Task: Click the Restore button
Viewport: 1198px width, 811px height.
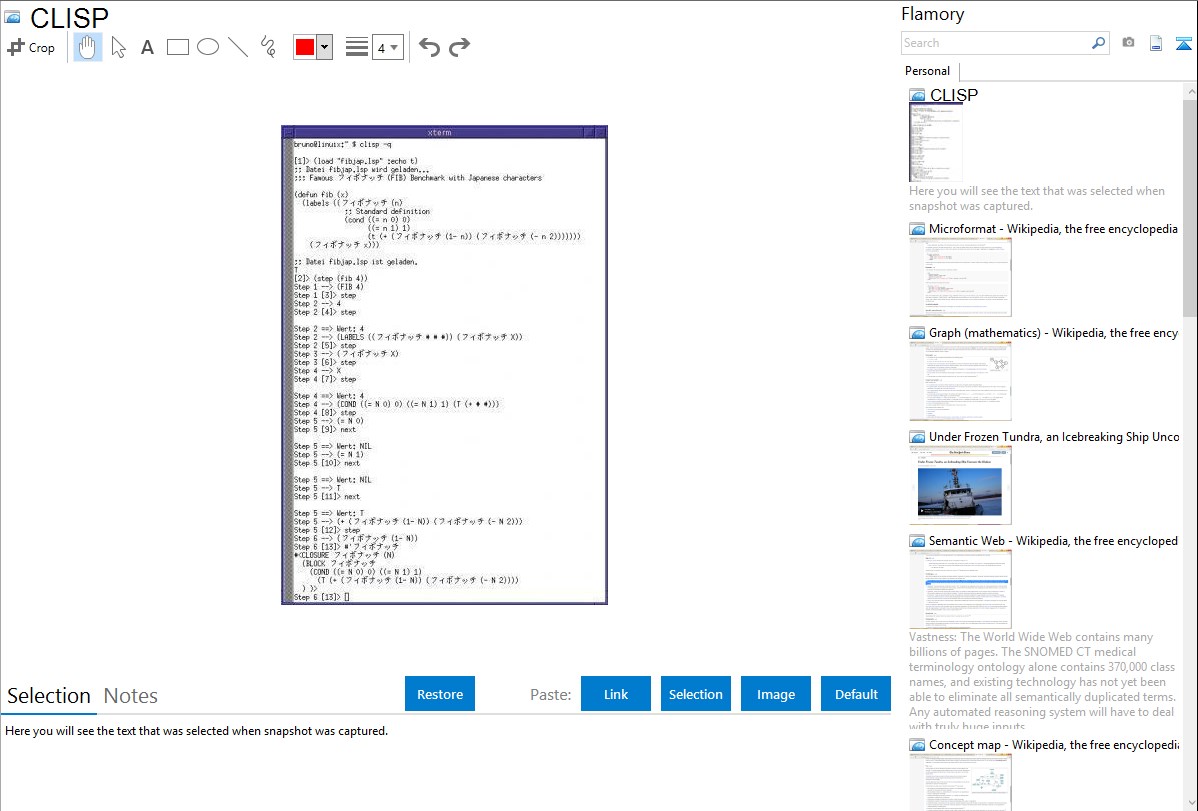Action: point(440,694)
